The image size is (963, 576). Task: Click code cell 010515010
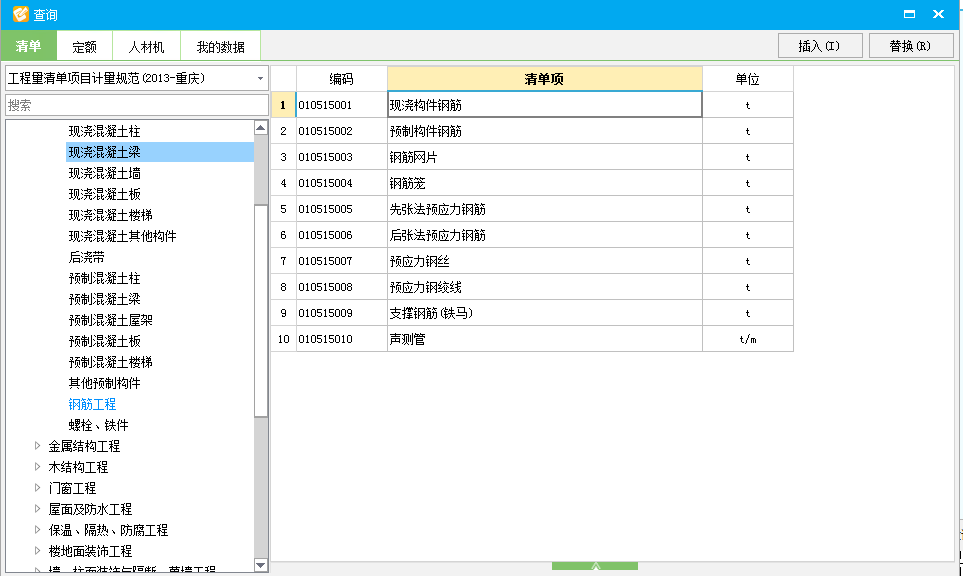(341, 339)
